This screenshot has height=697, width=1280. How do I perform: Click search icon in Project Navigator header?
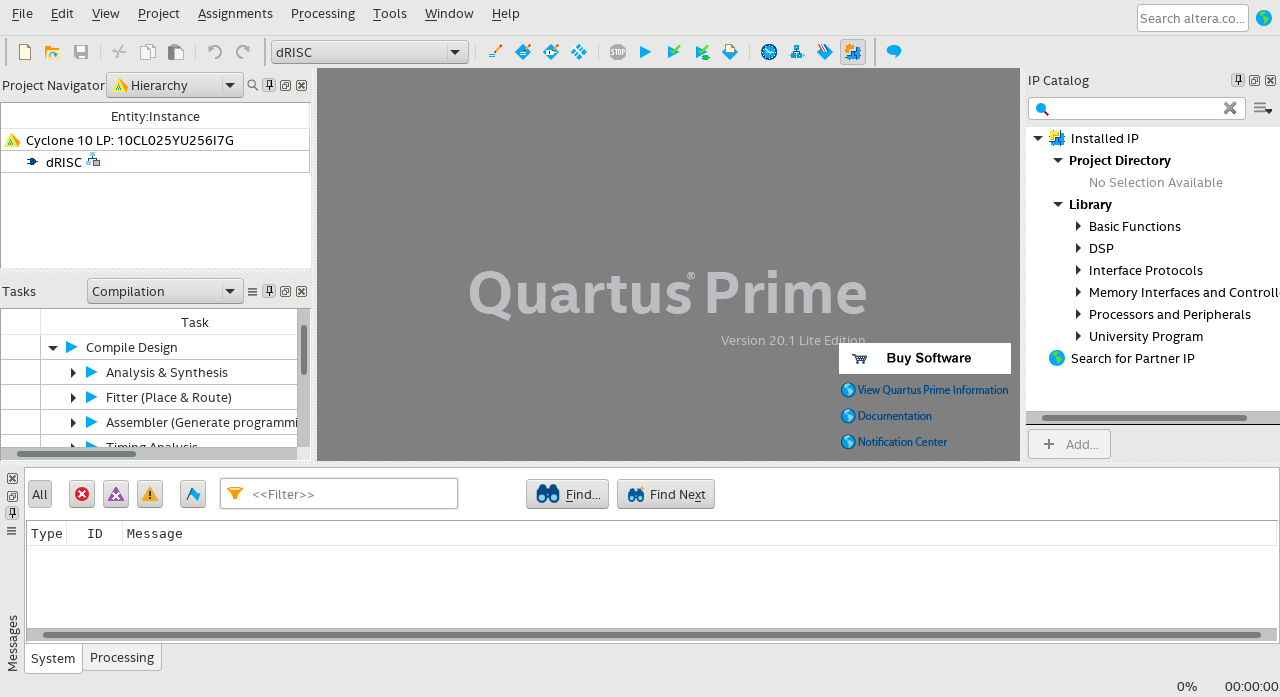click(253, 85)
